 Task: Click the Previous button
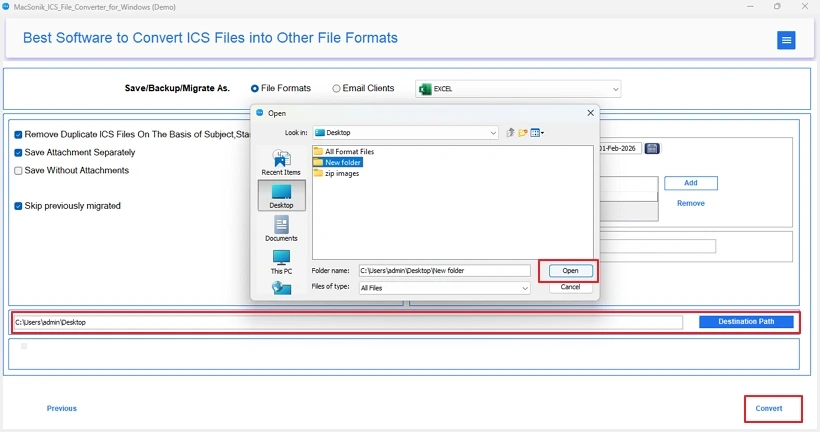pos(62,408)
